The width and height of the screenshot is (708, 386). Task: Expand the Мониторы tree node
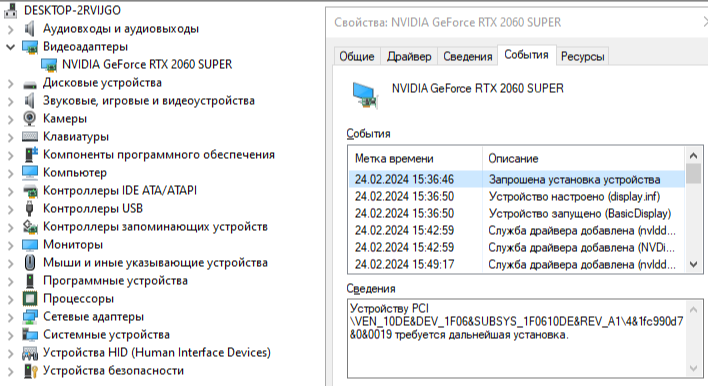click(10, 245)
